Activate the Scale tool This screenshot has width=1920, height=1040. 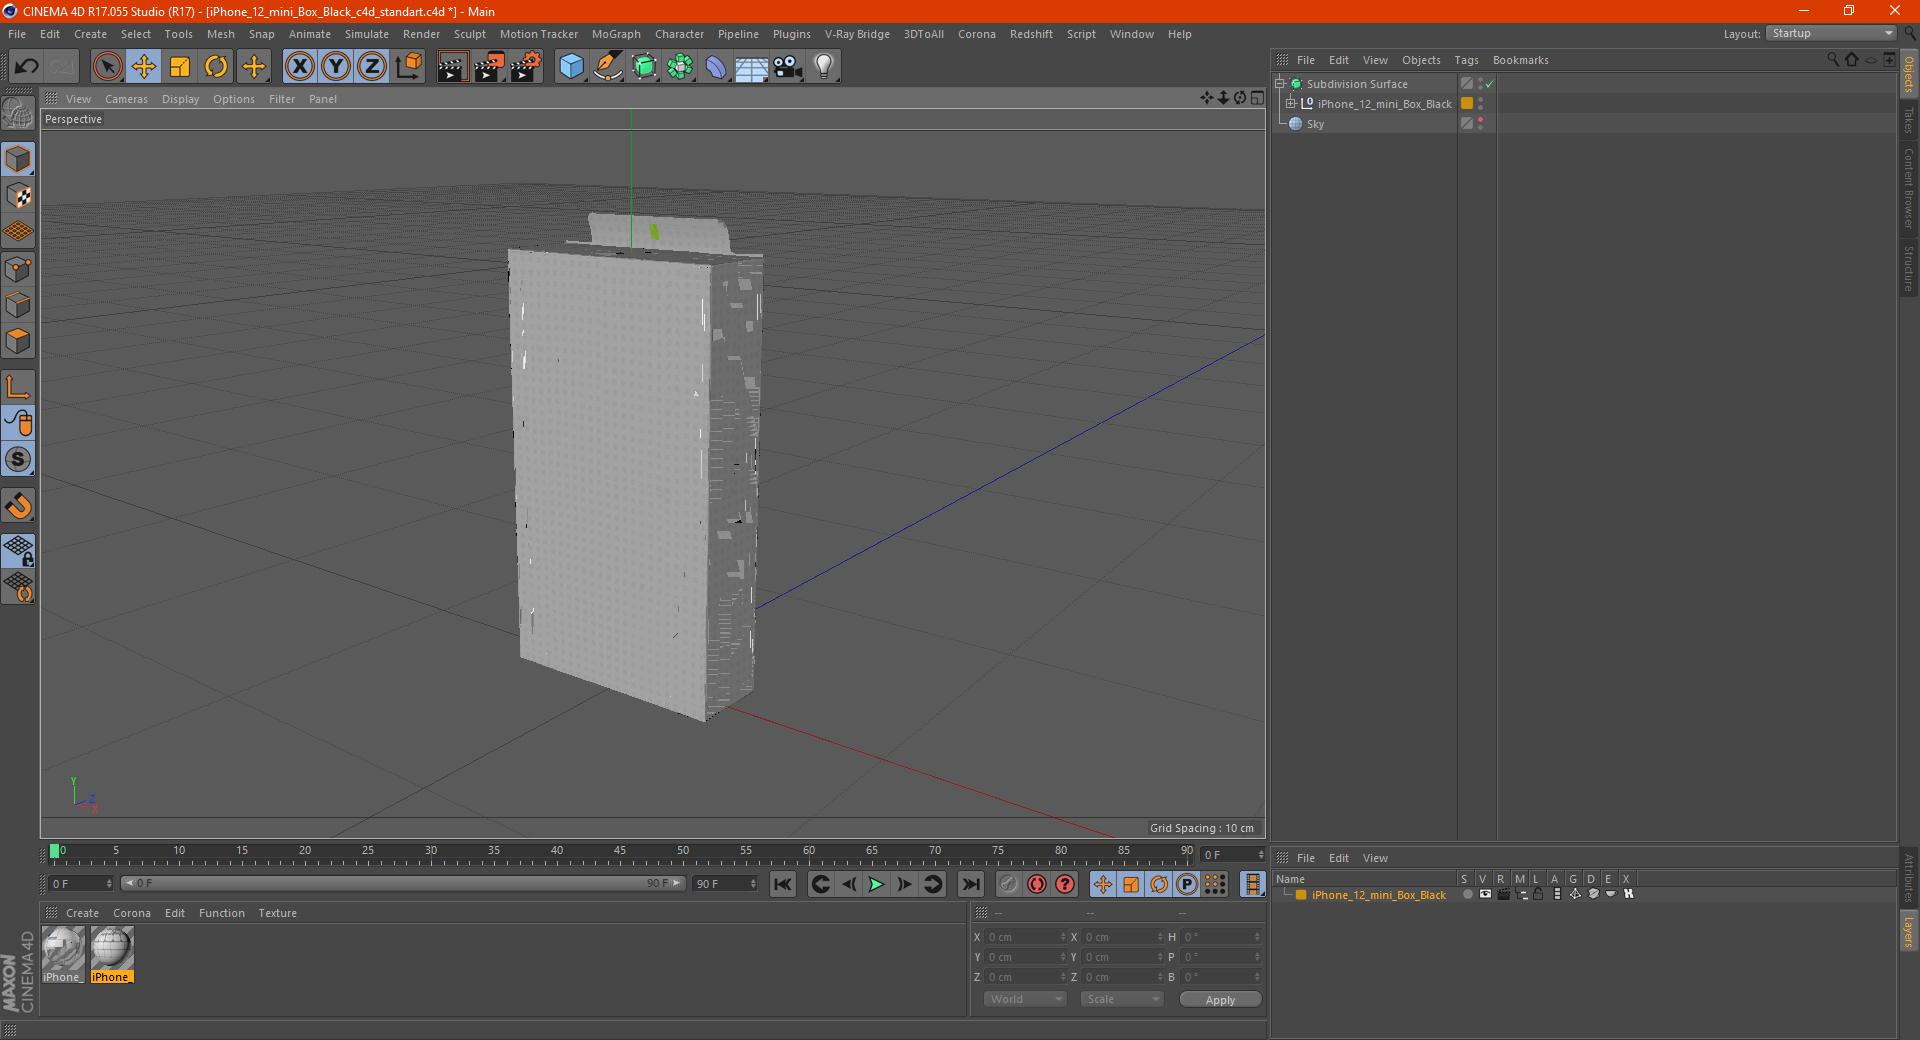(180, 67)
